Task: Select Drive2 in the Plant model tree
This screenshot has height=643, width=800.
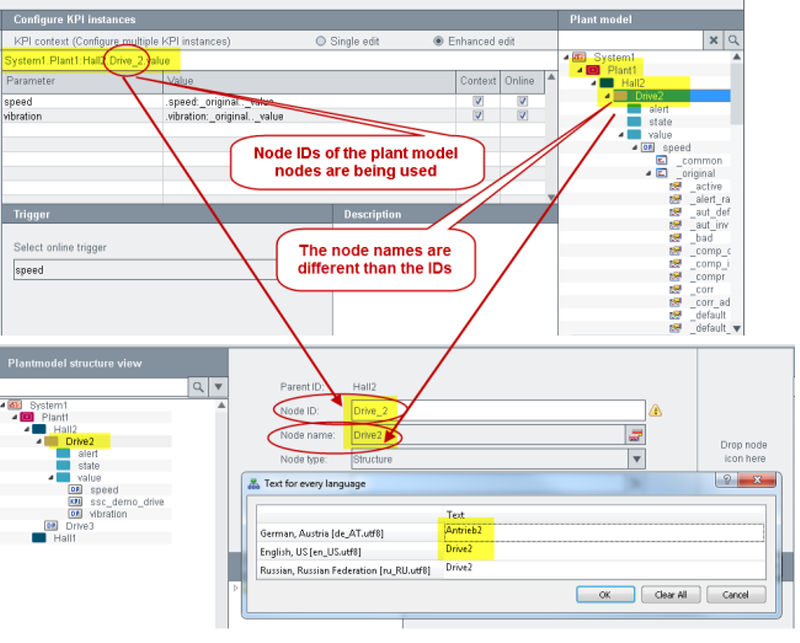Action: click(x=649, y=96)
